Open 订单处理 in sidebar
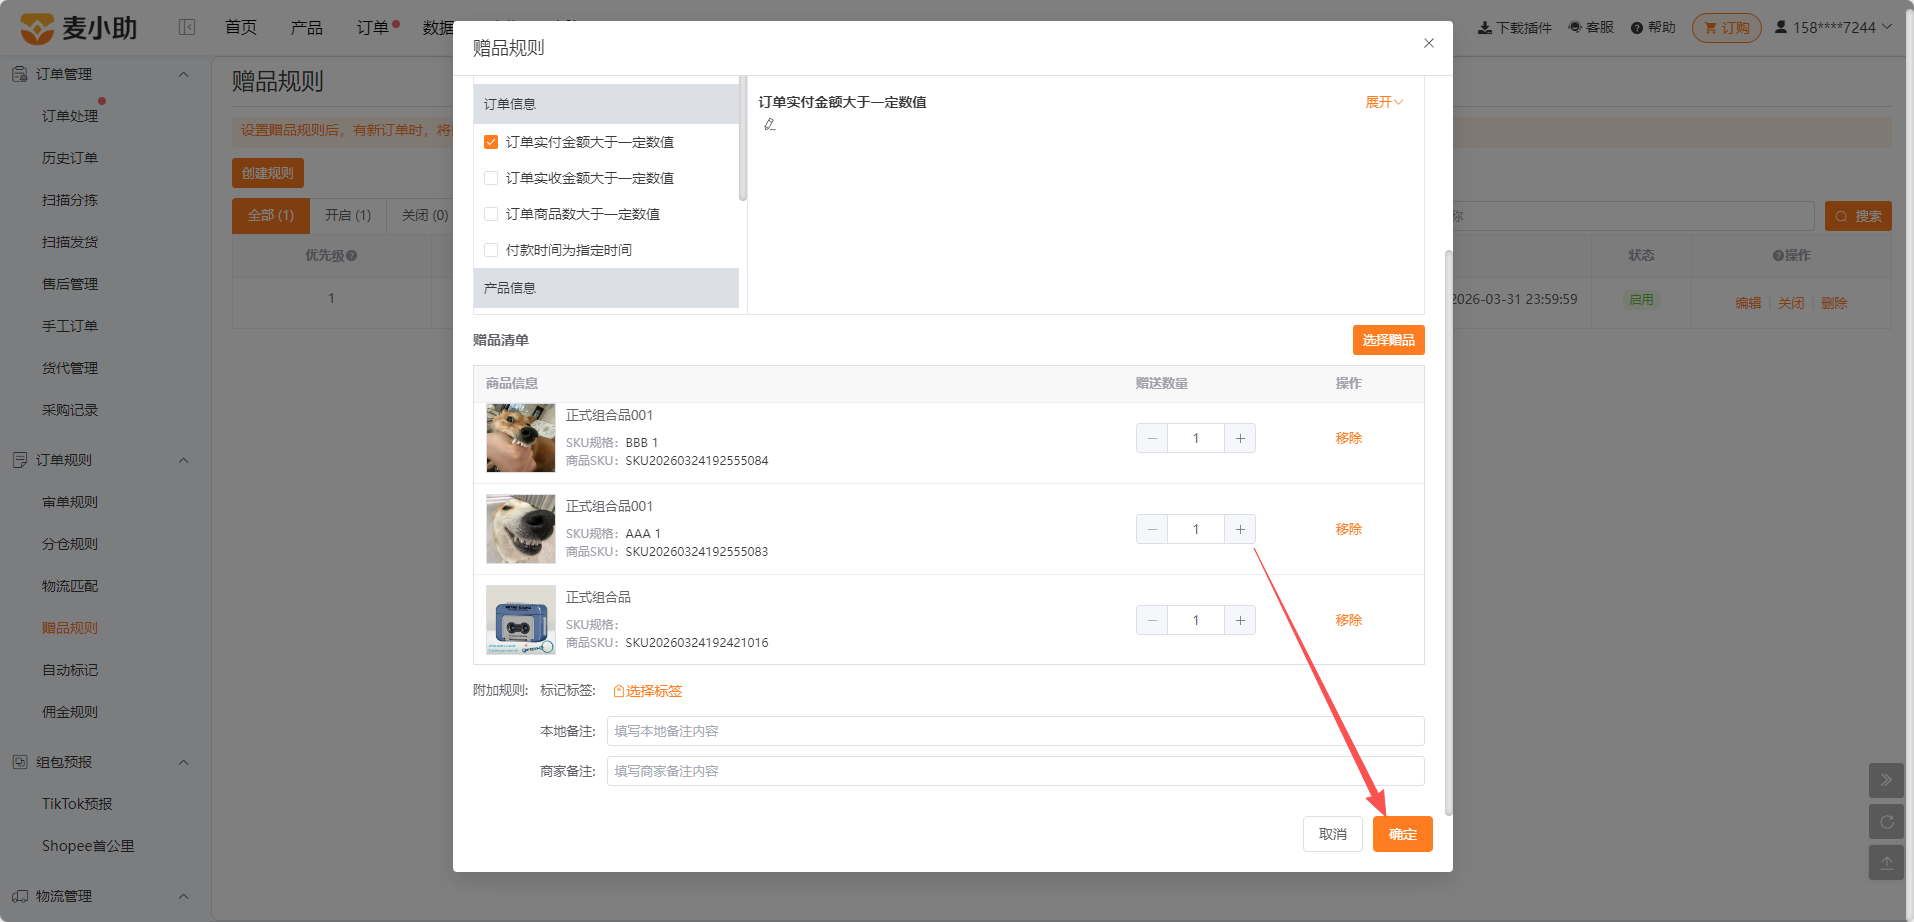 pos(70,116)
